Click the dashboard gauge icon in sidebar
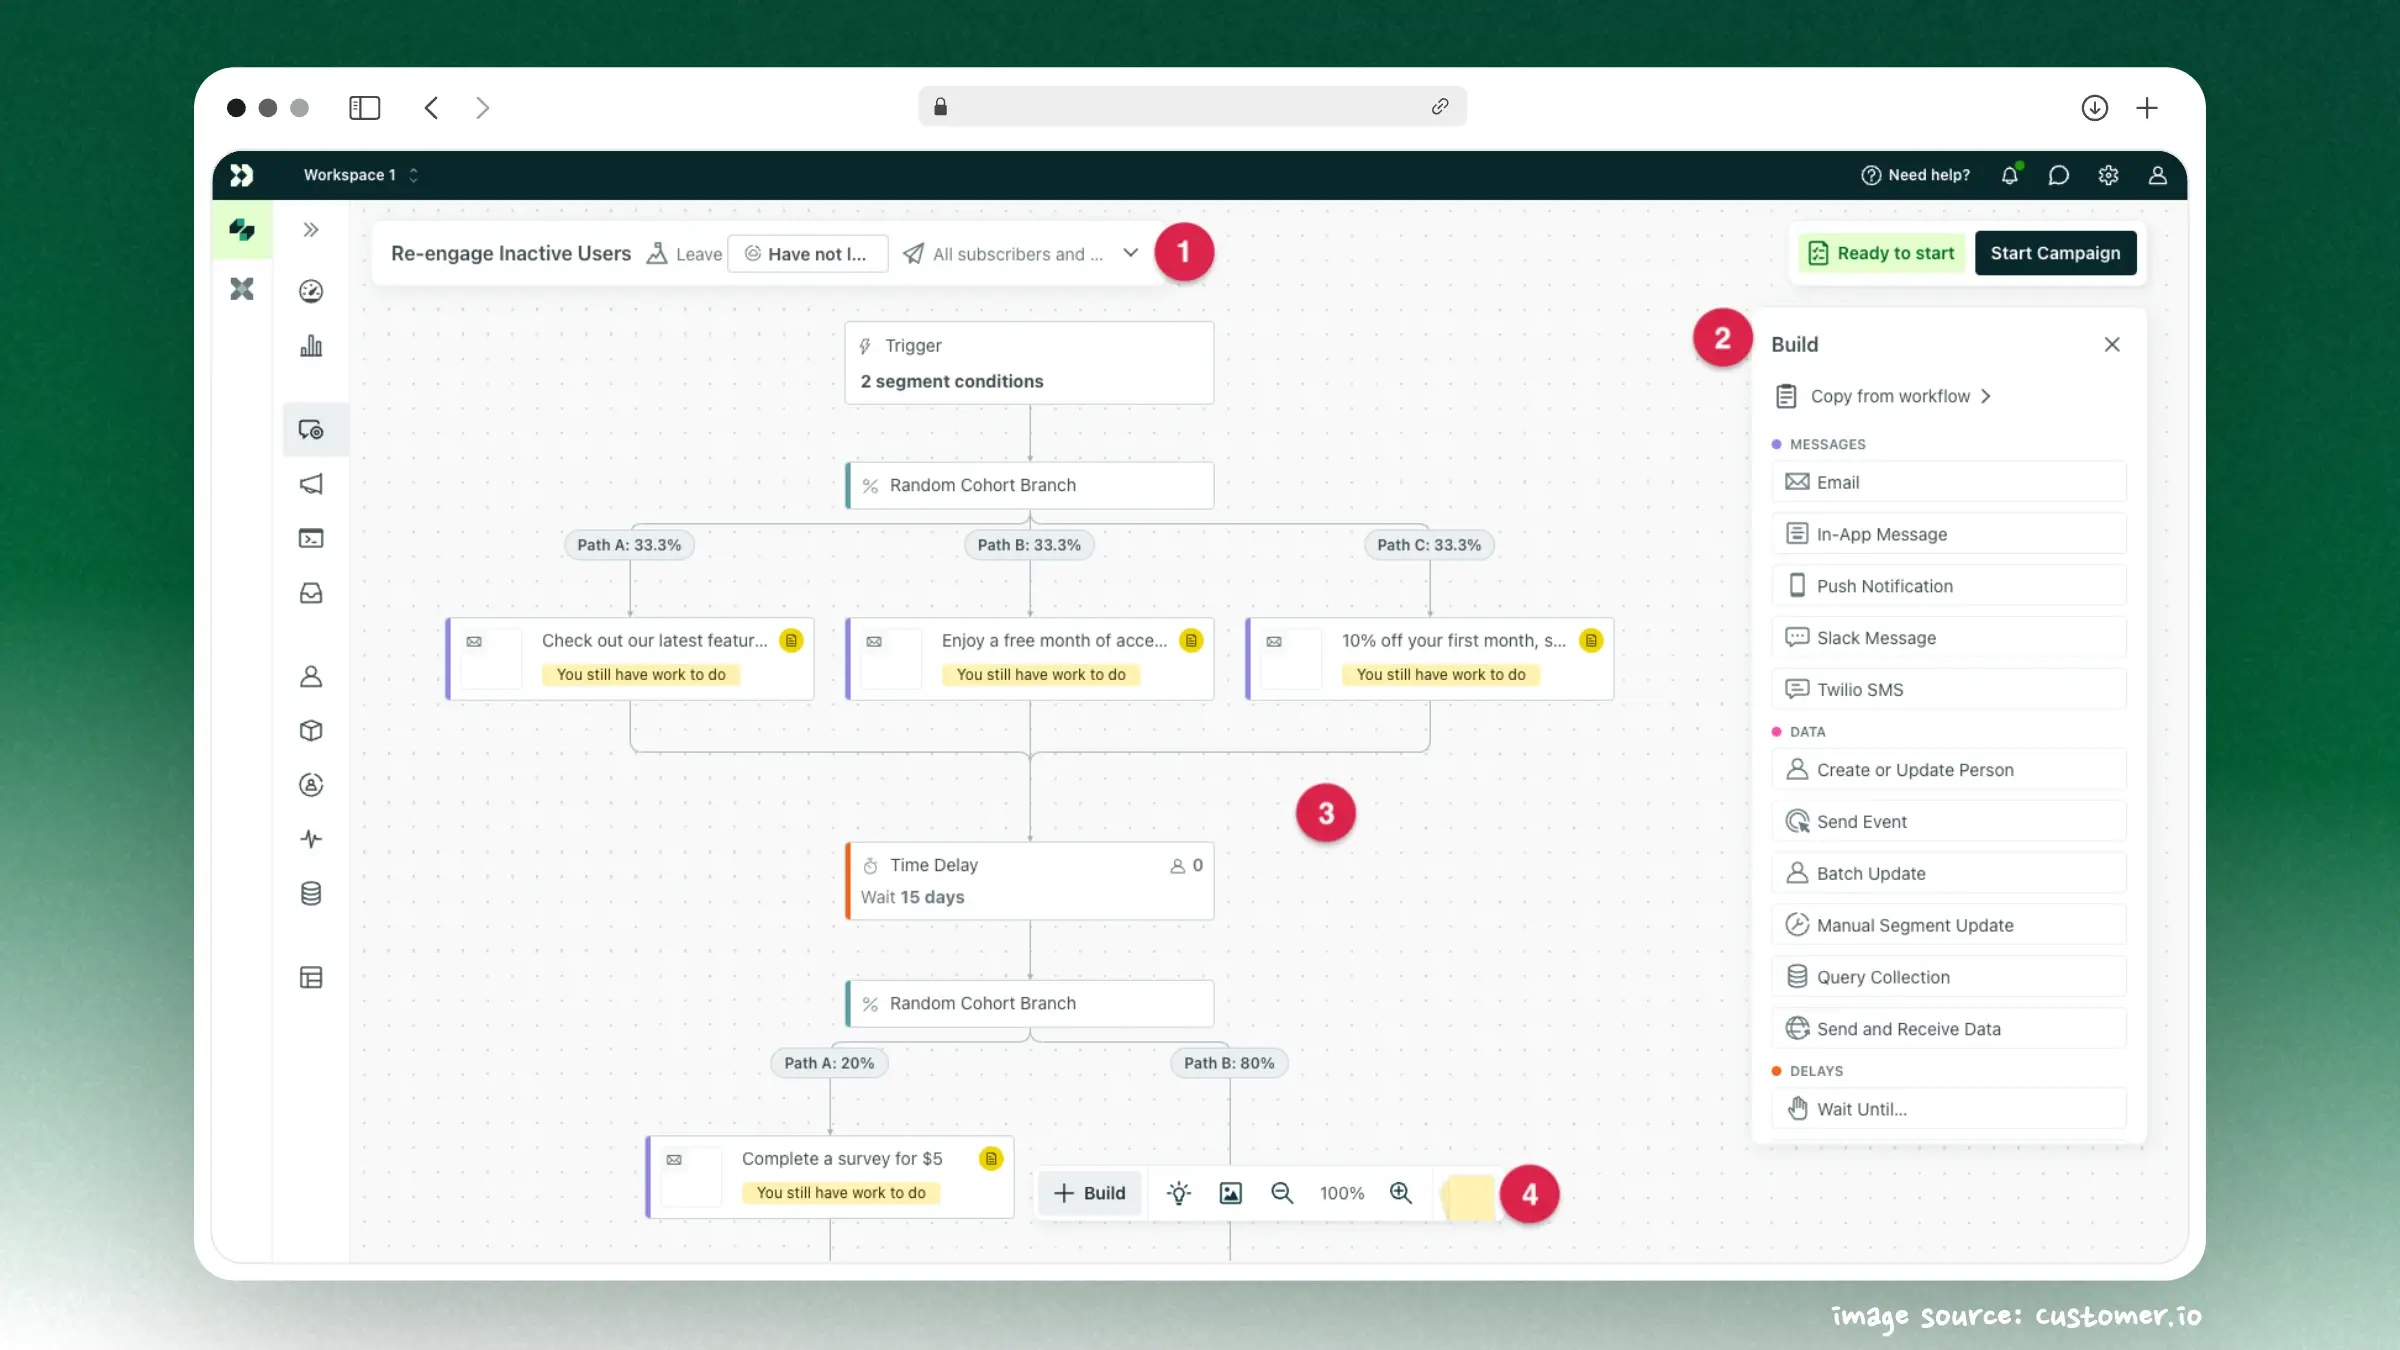Image resolution: width=2400 pixels, height=1350 pixels. tap(311, 291)
